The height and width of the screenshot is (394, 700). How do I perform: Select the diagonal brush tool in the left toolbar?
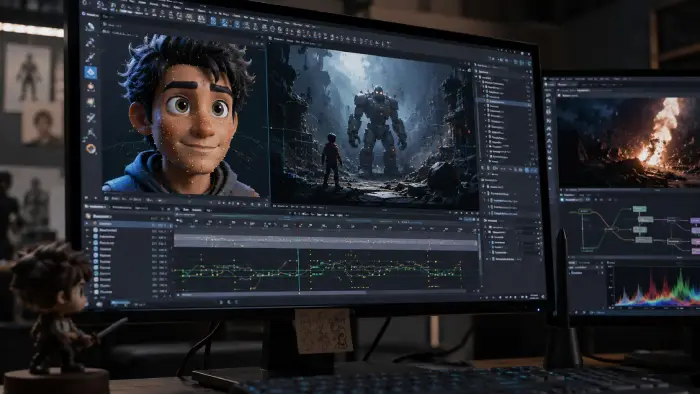(x=91, y=57)
